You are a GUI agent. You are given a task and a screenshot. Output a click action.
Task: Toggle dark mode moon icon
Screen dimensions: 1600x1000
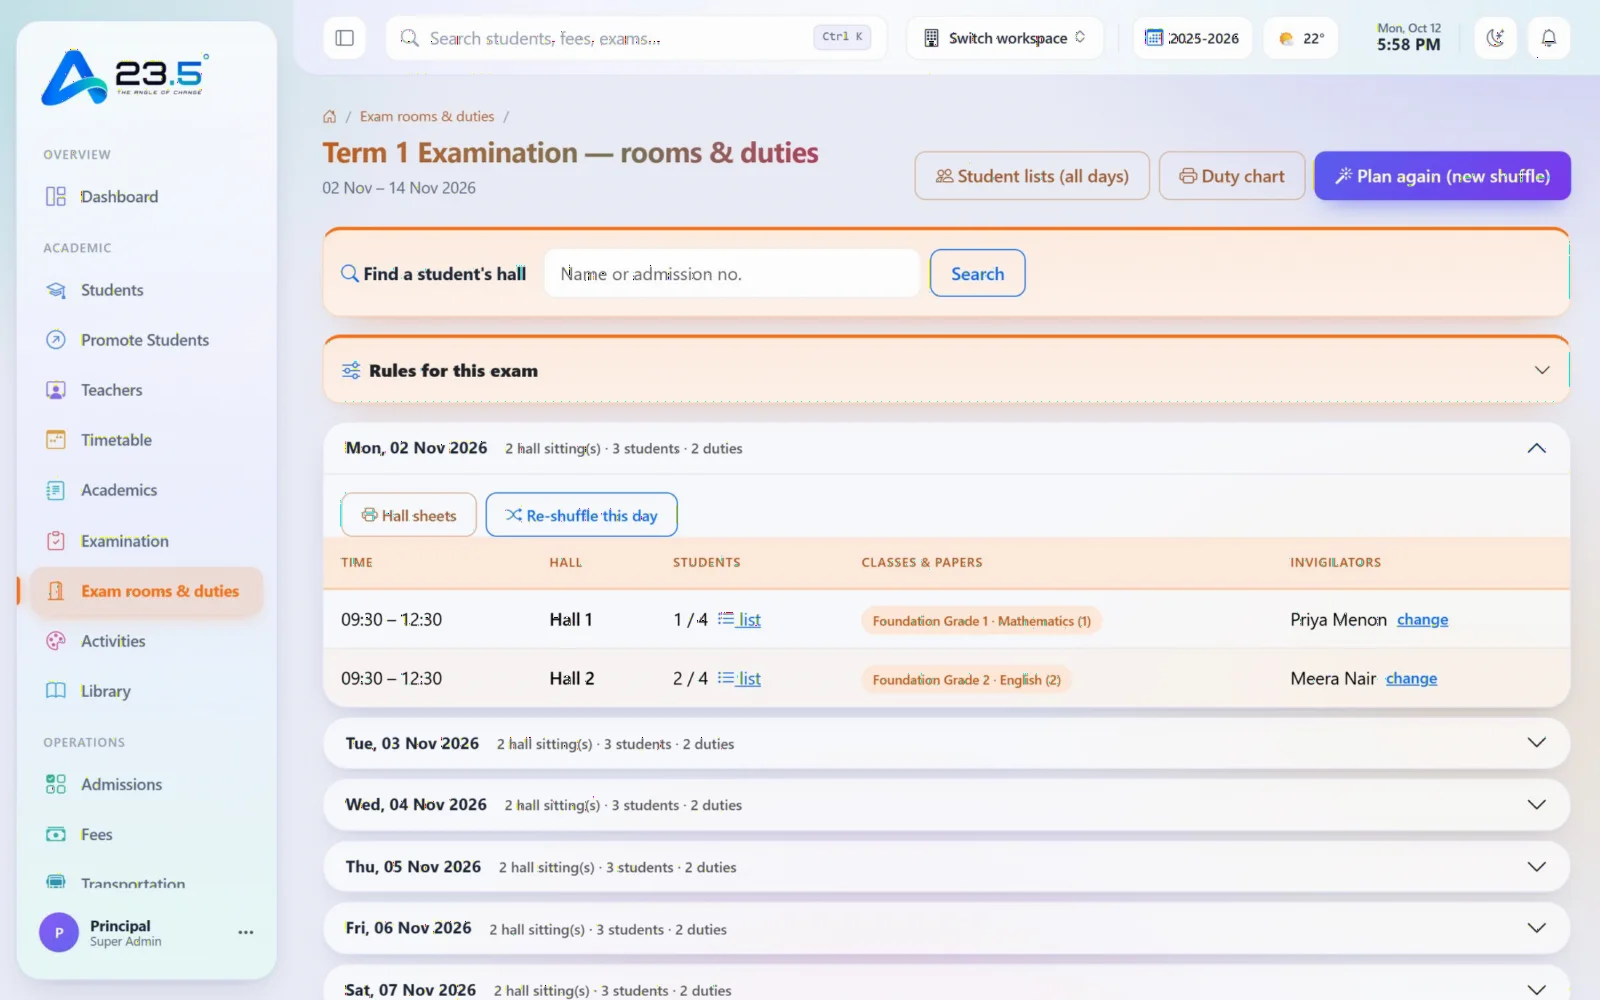(x=1495, y=38)
